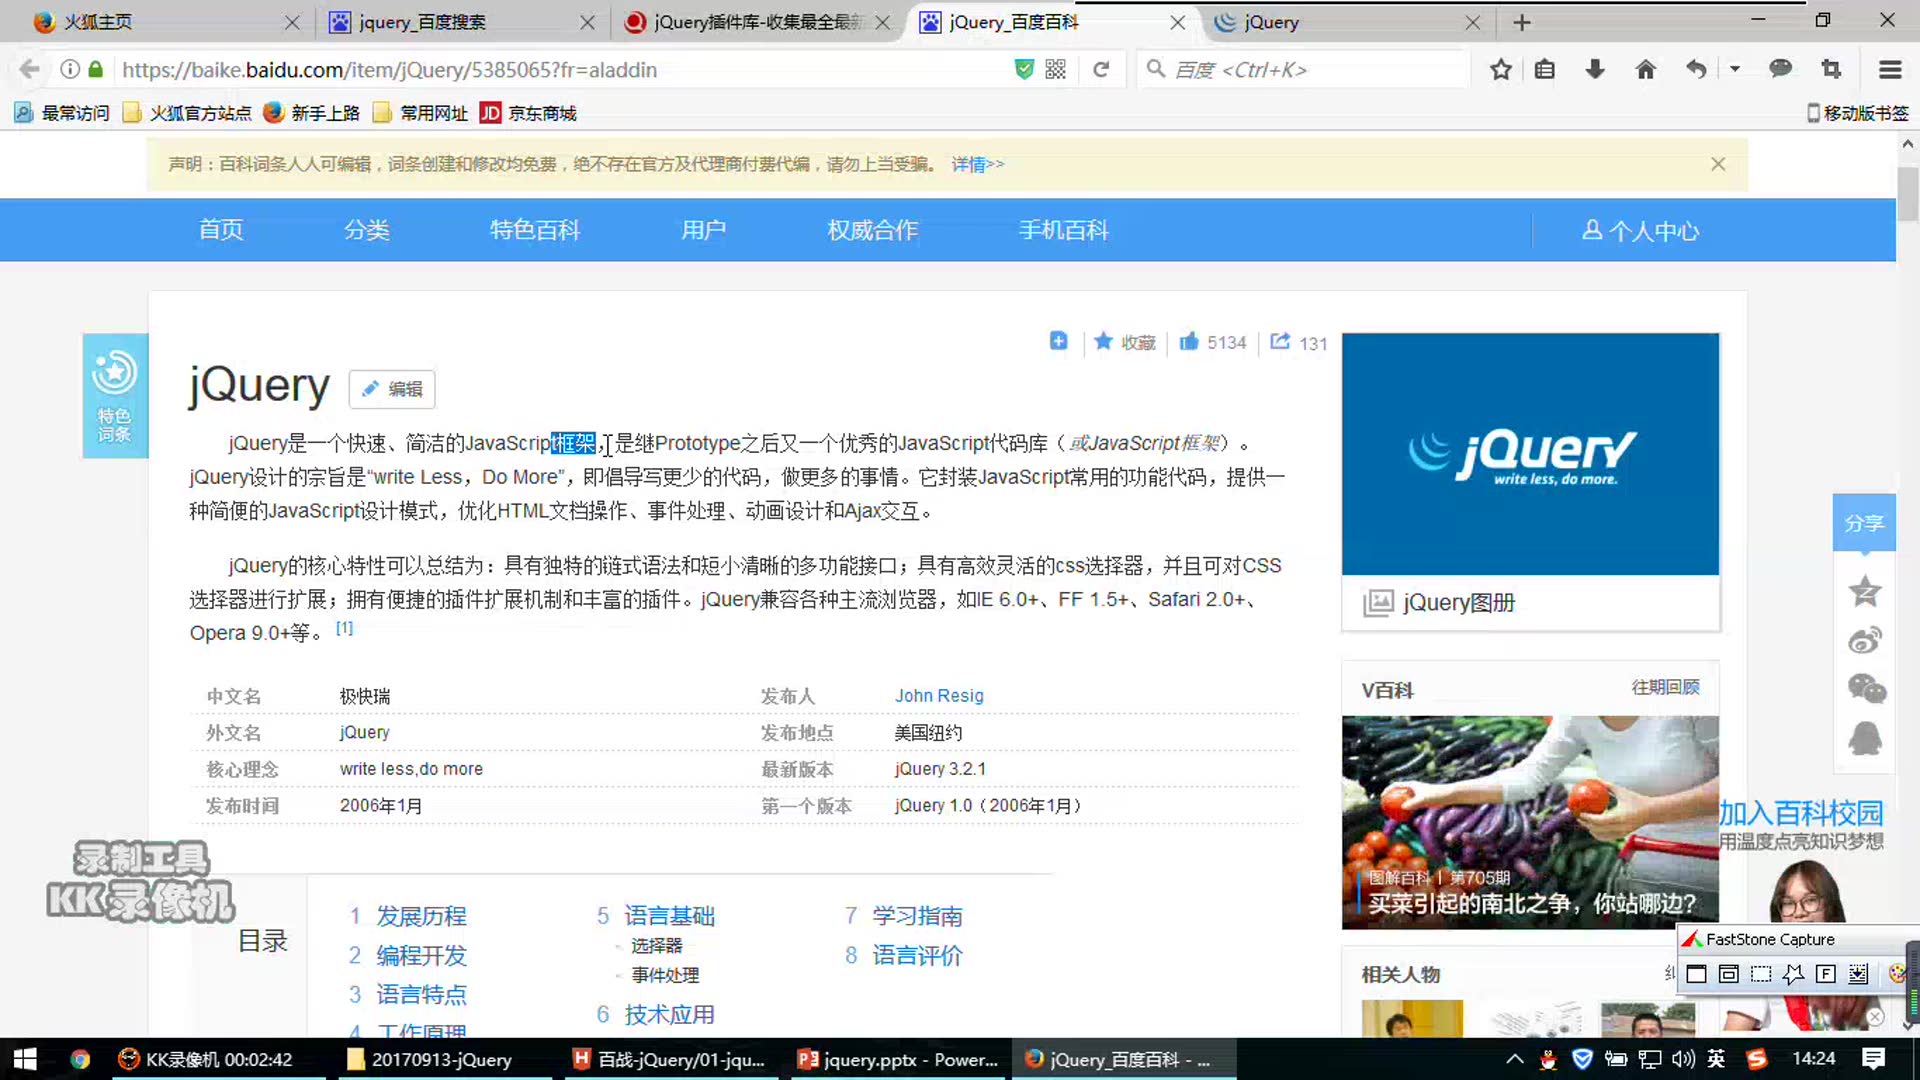The image size is (1920, 1080).
Task: Open the 详情>> link in notice
Action: point(977,164)
